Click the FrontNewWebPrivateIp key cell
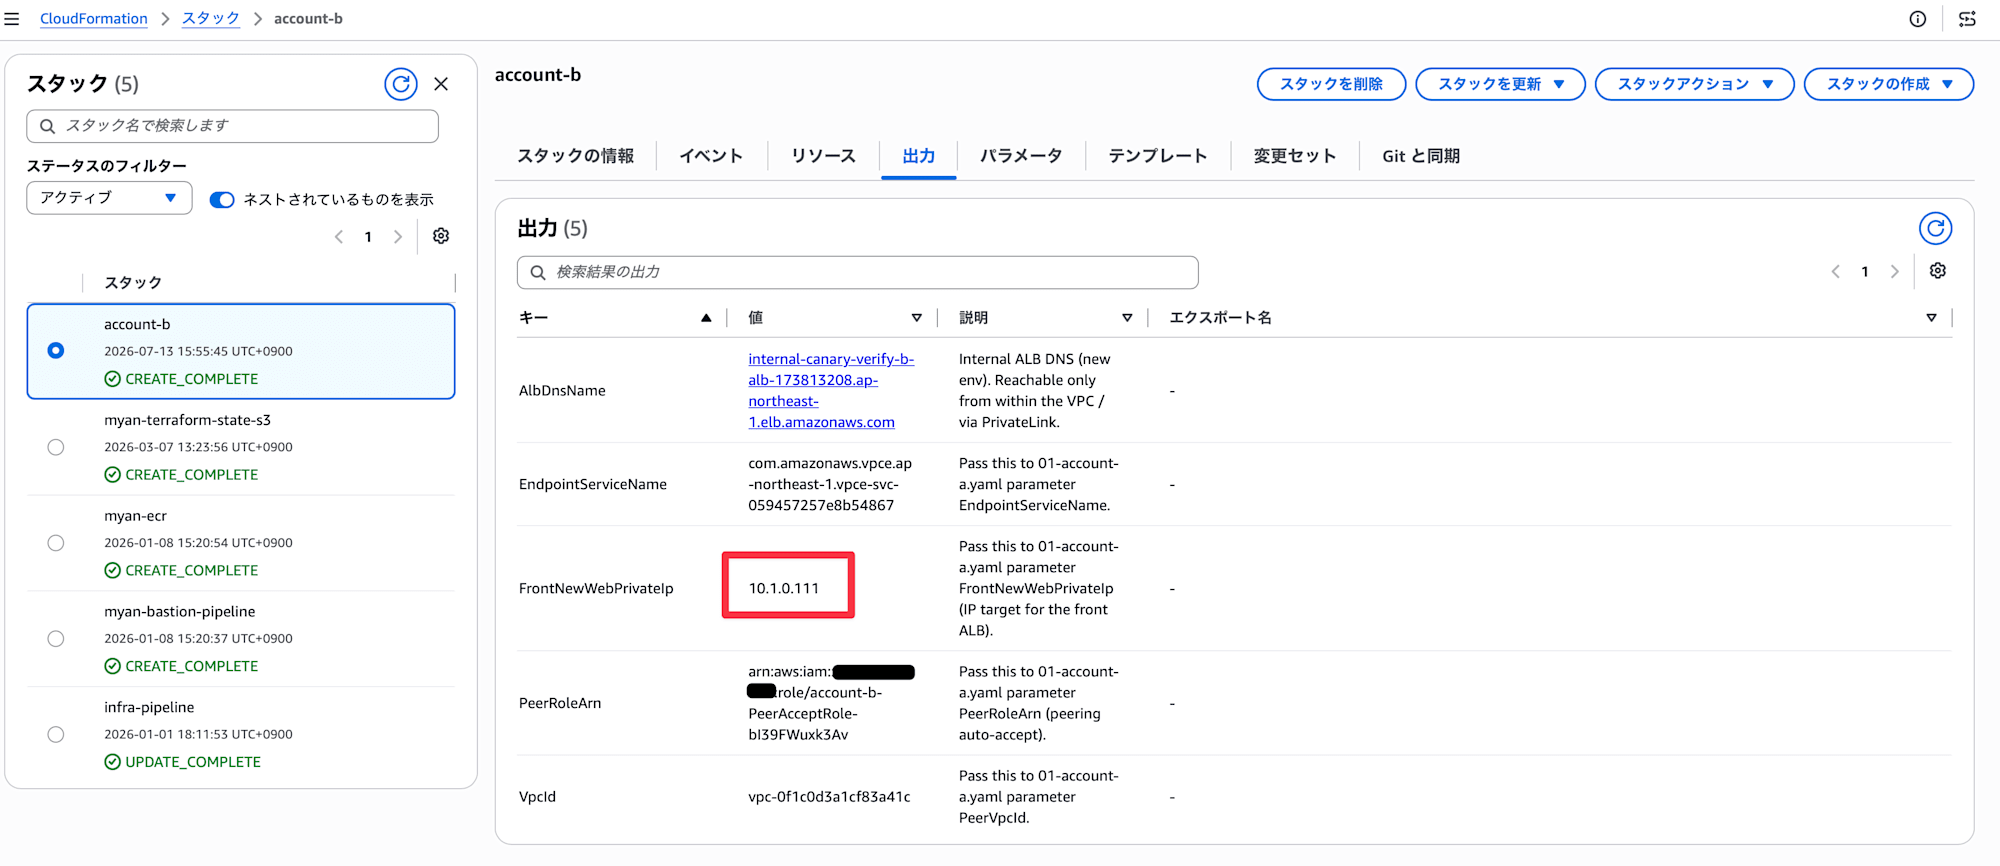 coord(596,589)
